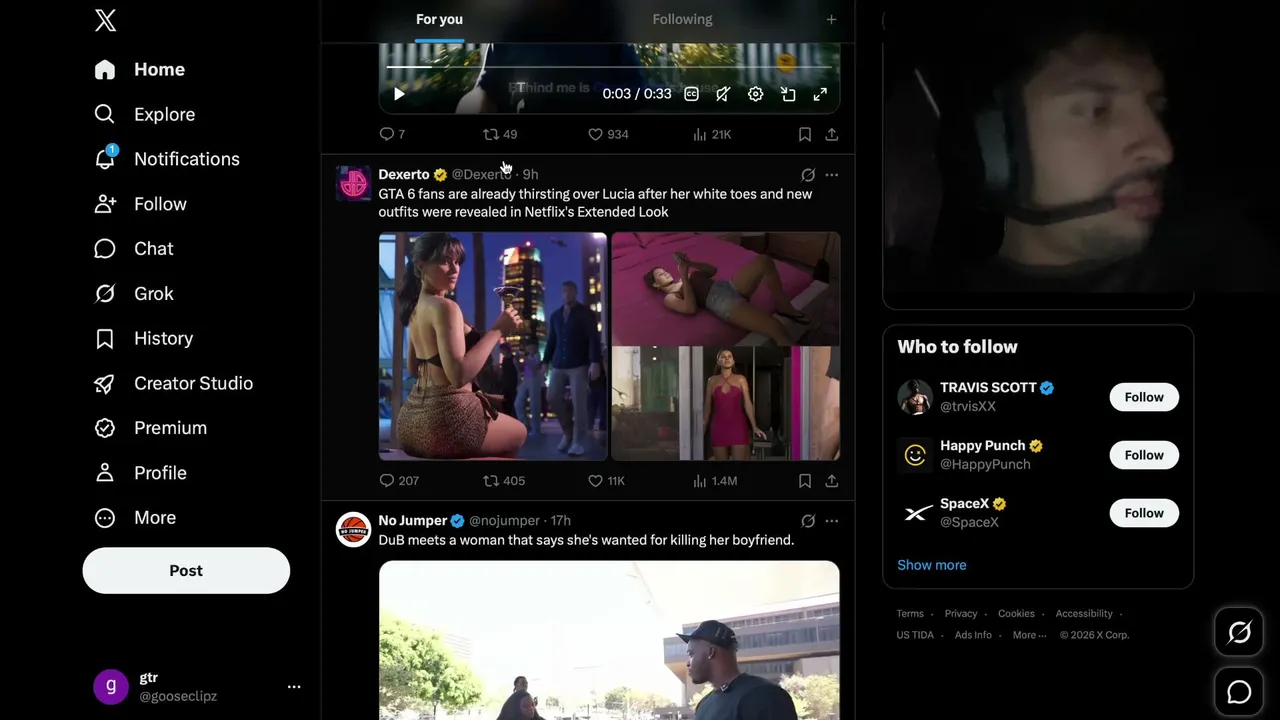Open the Dexerto post's more options menu

click(831, 174)
